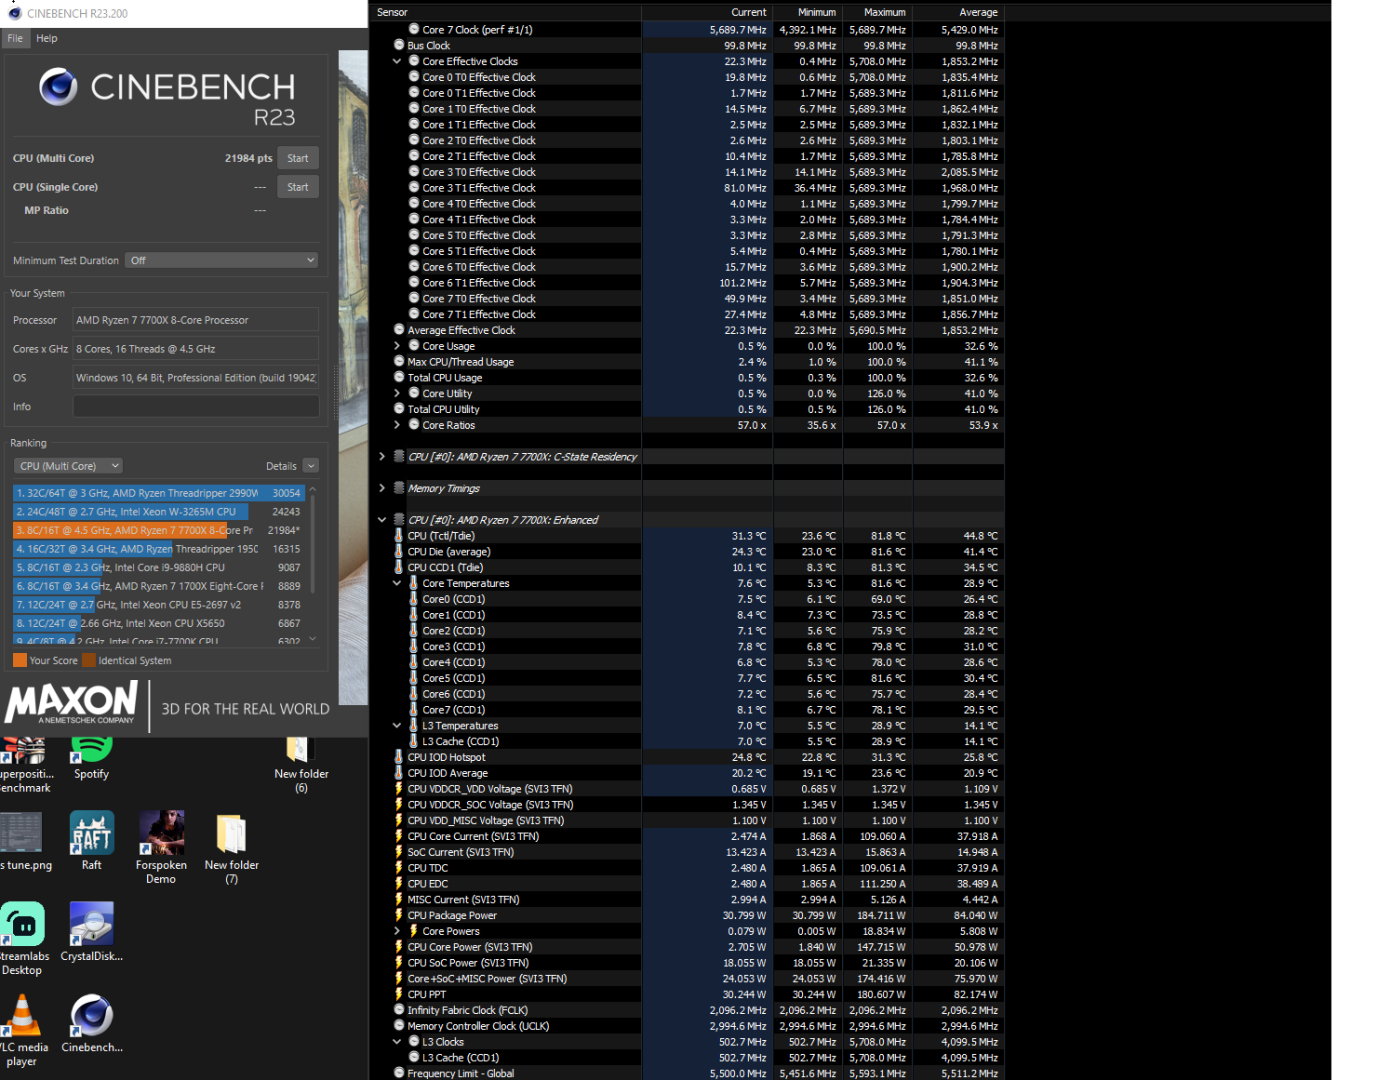Screen dimensions: 1377x1080
Task: Click the brown Identical System legend swatch
Action: (89, 660)
